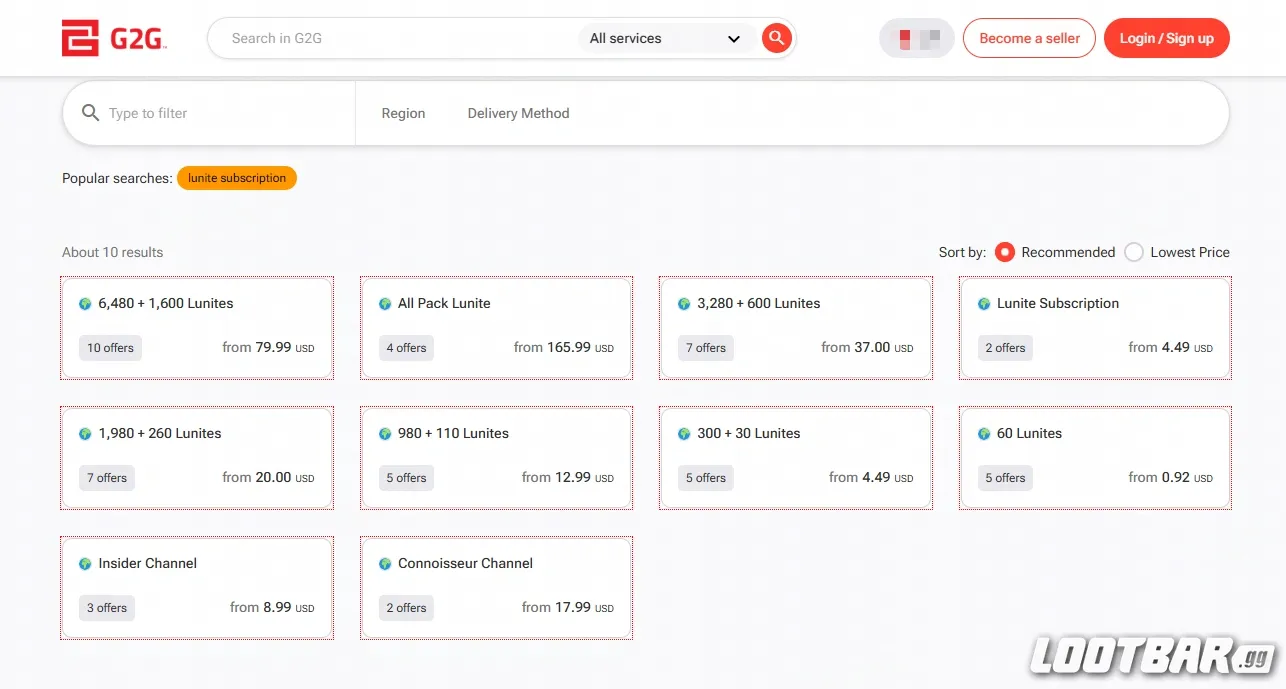1286x689 pixels.
Task: Click the lunite subscription popular search tag
Action: (237, 178)
